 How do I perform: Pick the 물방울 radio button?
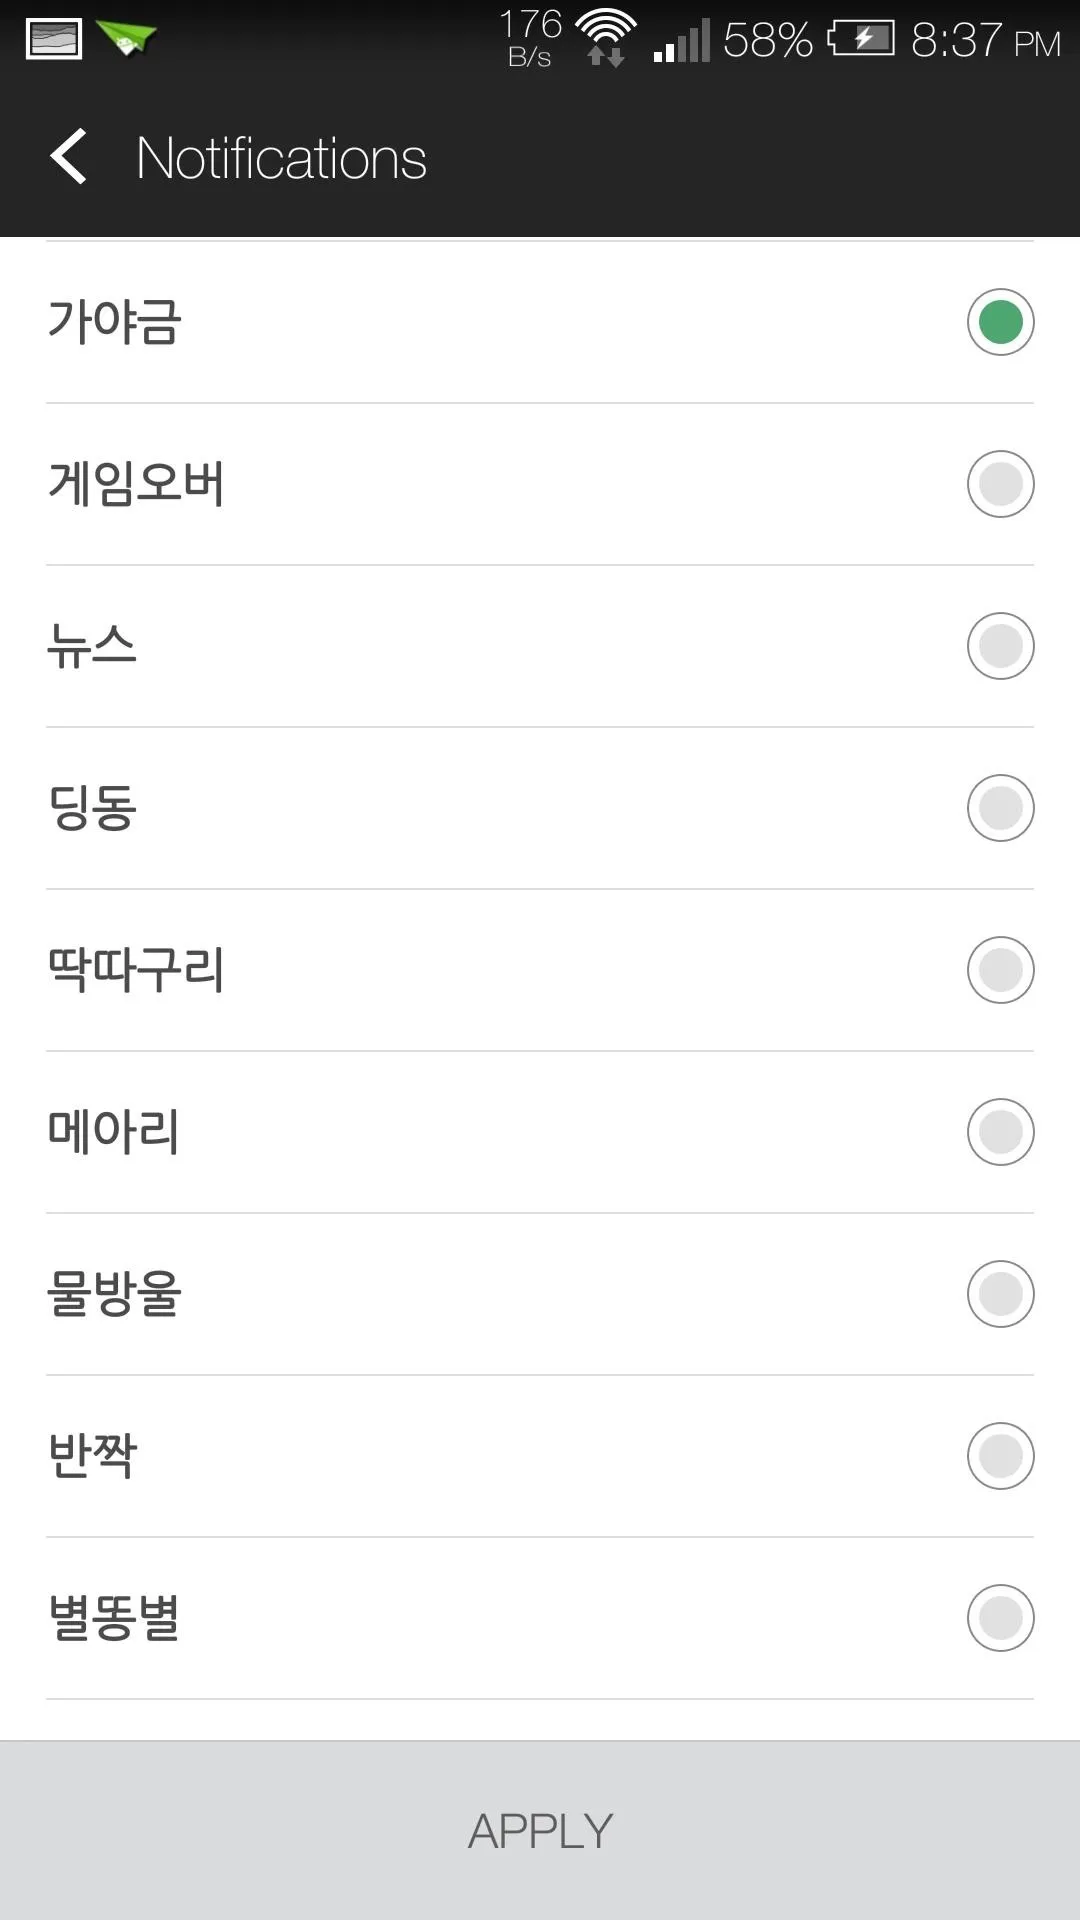coord(1000,1294)
